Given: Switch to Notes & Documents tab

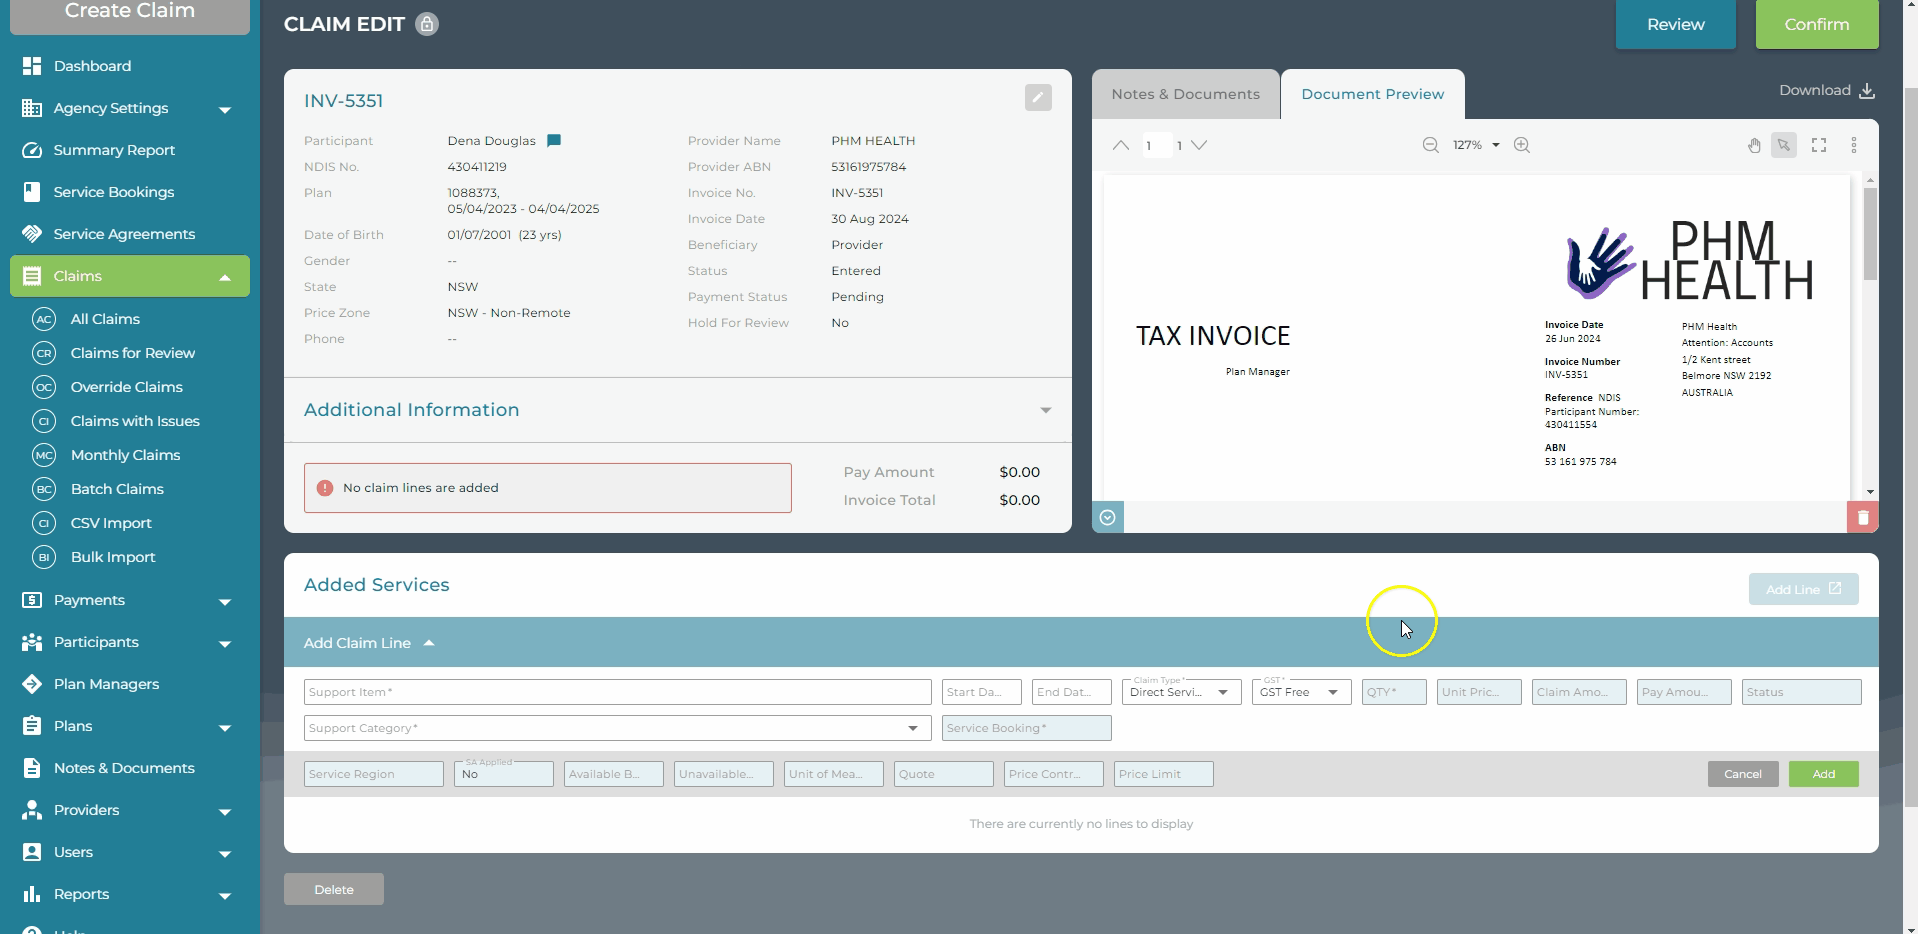Looking at the screenshot, I should click(x=1185, y=94).
